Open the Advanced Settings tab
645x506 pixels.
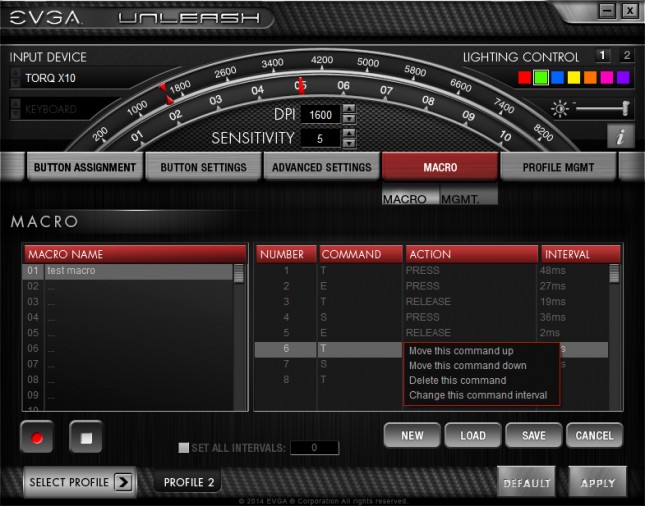pyautogui.click(x=321, y=167)
